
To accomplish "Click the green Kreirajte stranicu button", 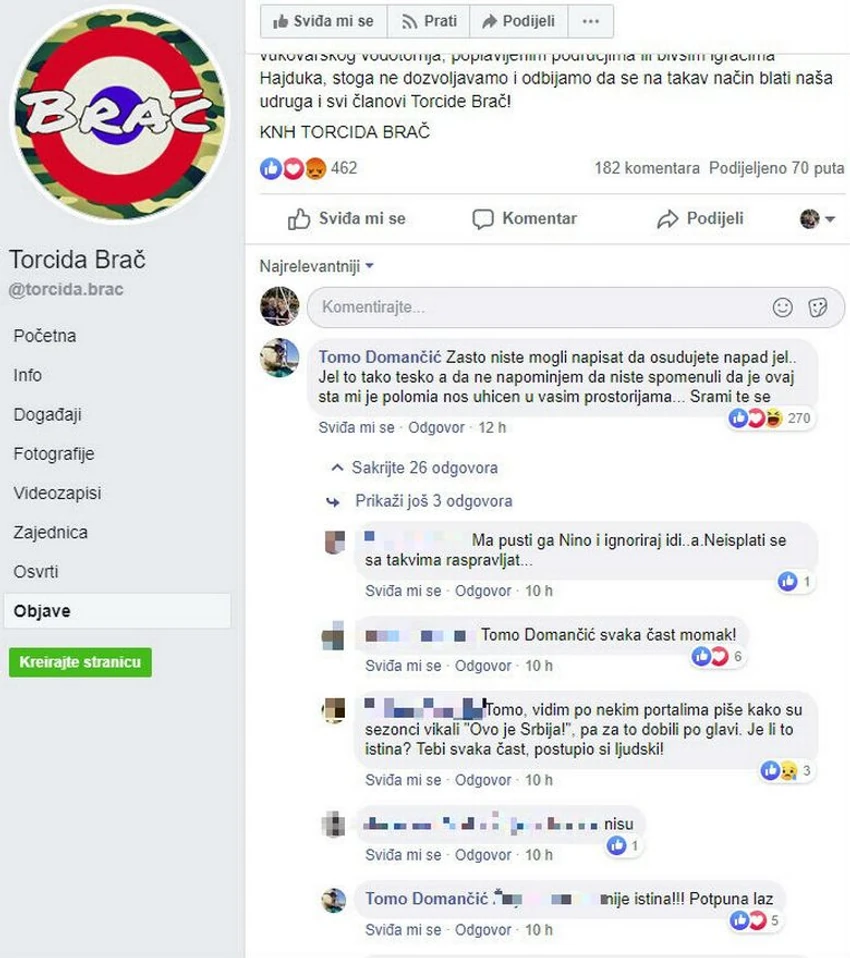I will pyautogui.click(x=80, y=662).
